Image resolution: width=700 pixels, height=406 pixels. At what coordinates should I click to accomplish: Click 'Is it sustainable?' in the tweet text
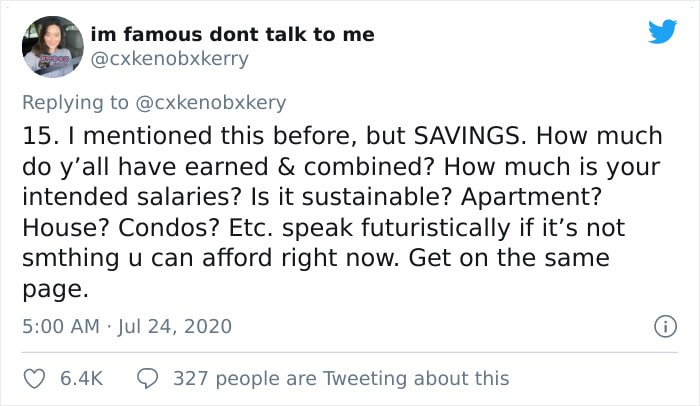tap(353, 197)
